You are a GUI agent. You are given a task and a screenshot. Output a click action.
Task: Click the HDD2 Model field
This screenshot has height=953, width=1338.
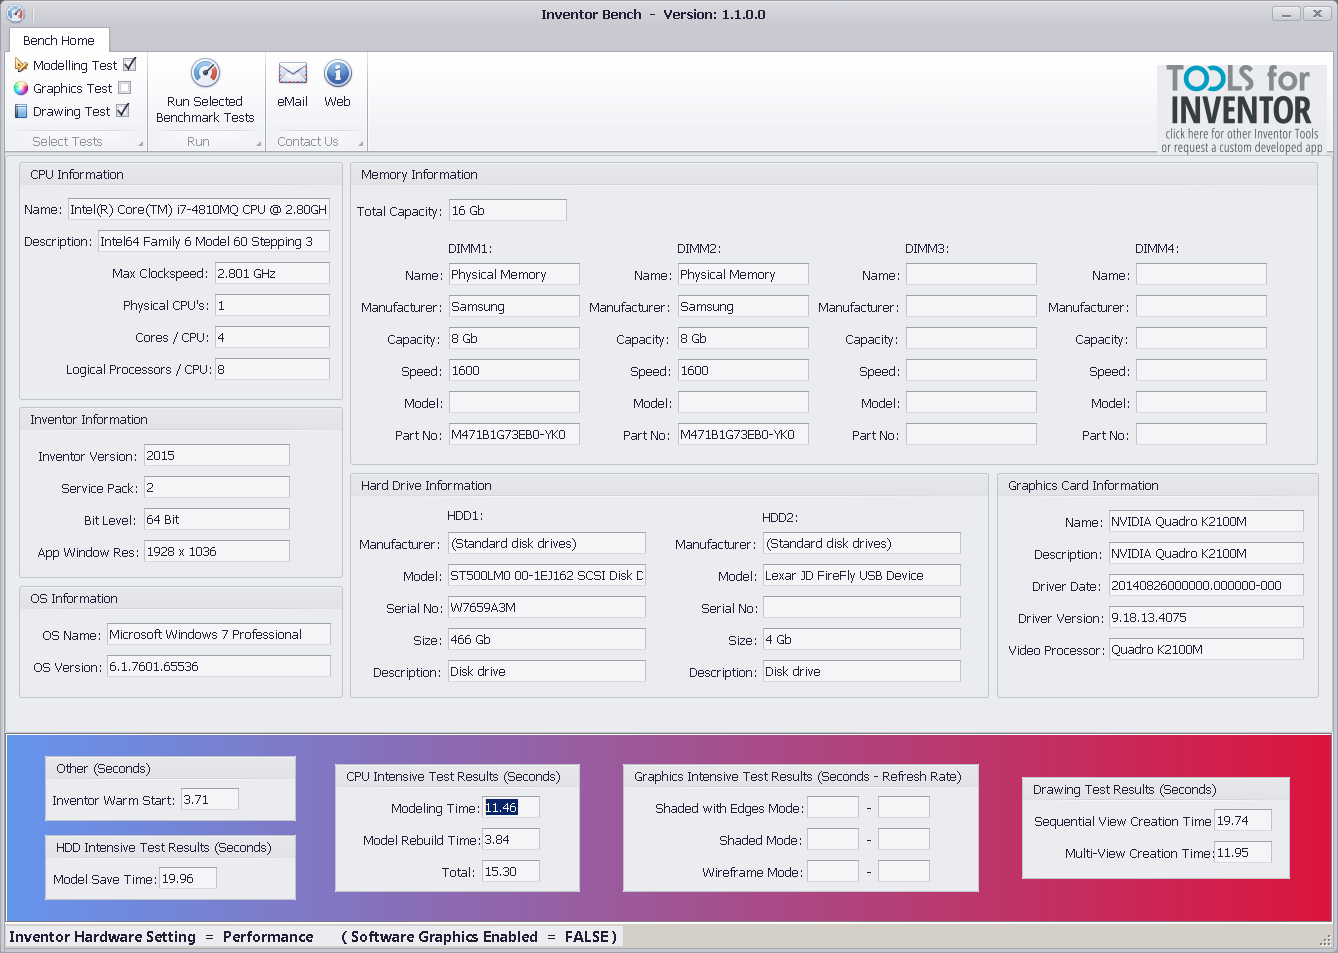click(x=862, y=576)
